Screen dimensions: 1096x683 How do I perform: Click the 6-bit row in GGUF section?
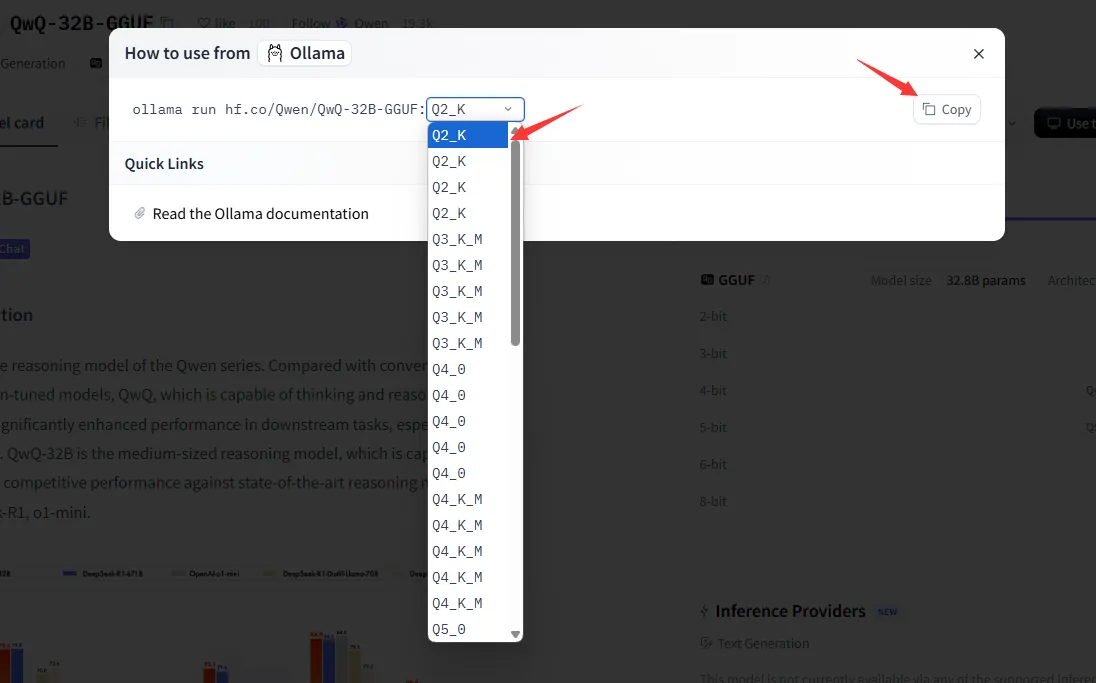(713, 464)
